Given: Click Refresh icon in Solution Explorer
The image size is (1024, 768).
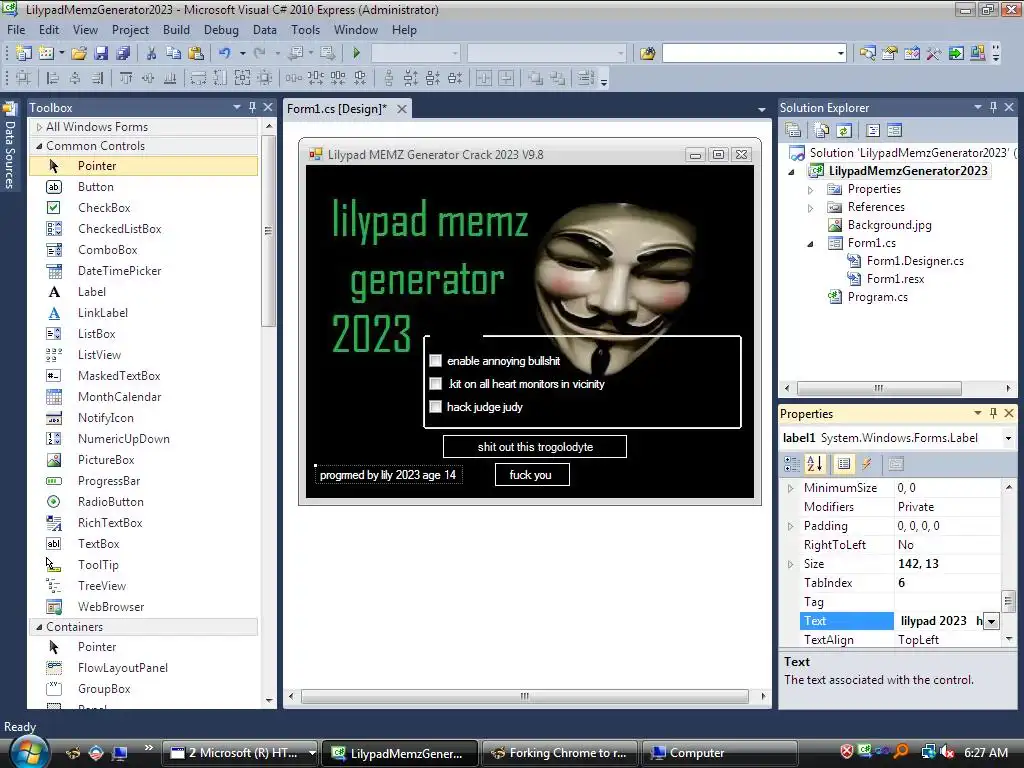Looking at the screenshot, I should coord(844,131).
